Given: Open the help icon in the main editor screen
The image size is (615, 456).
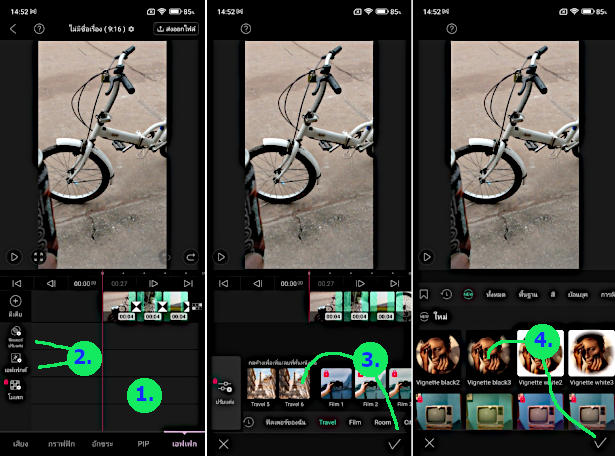Looking at the screenshot, I should tap(39, 29).
